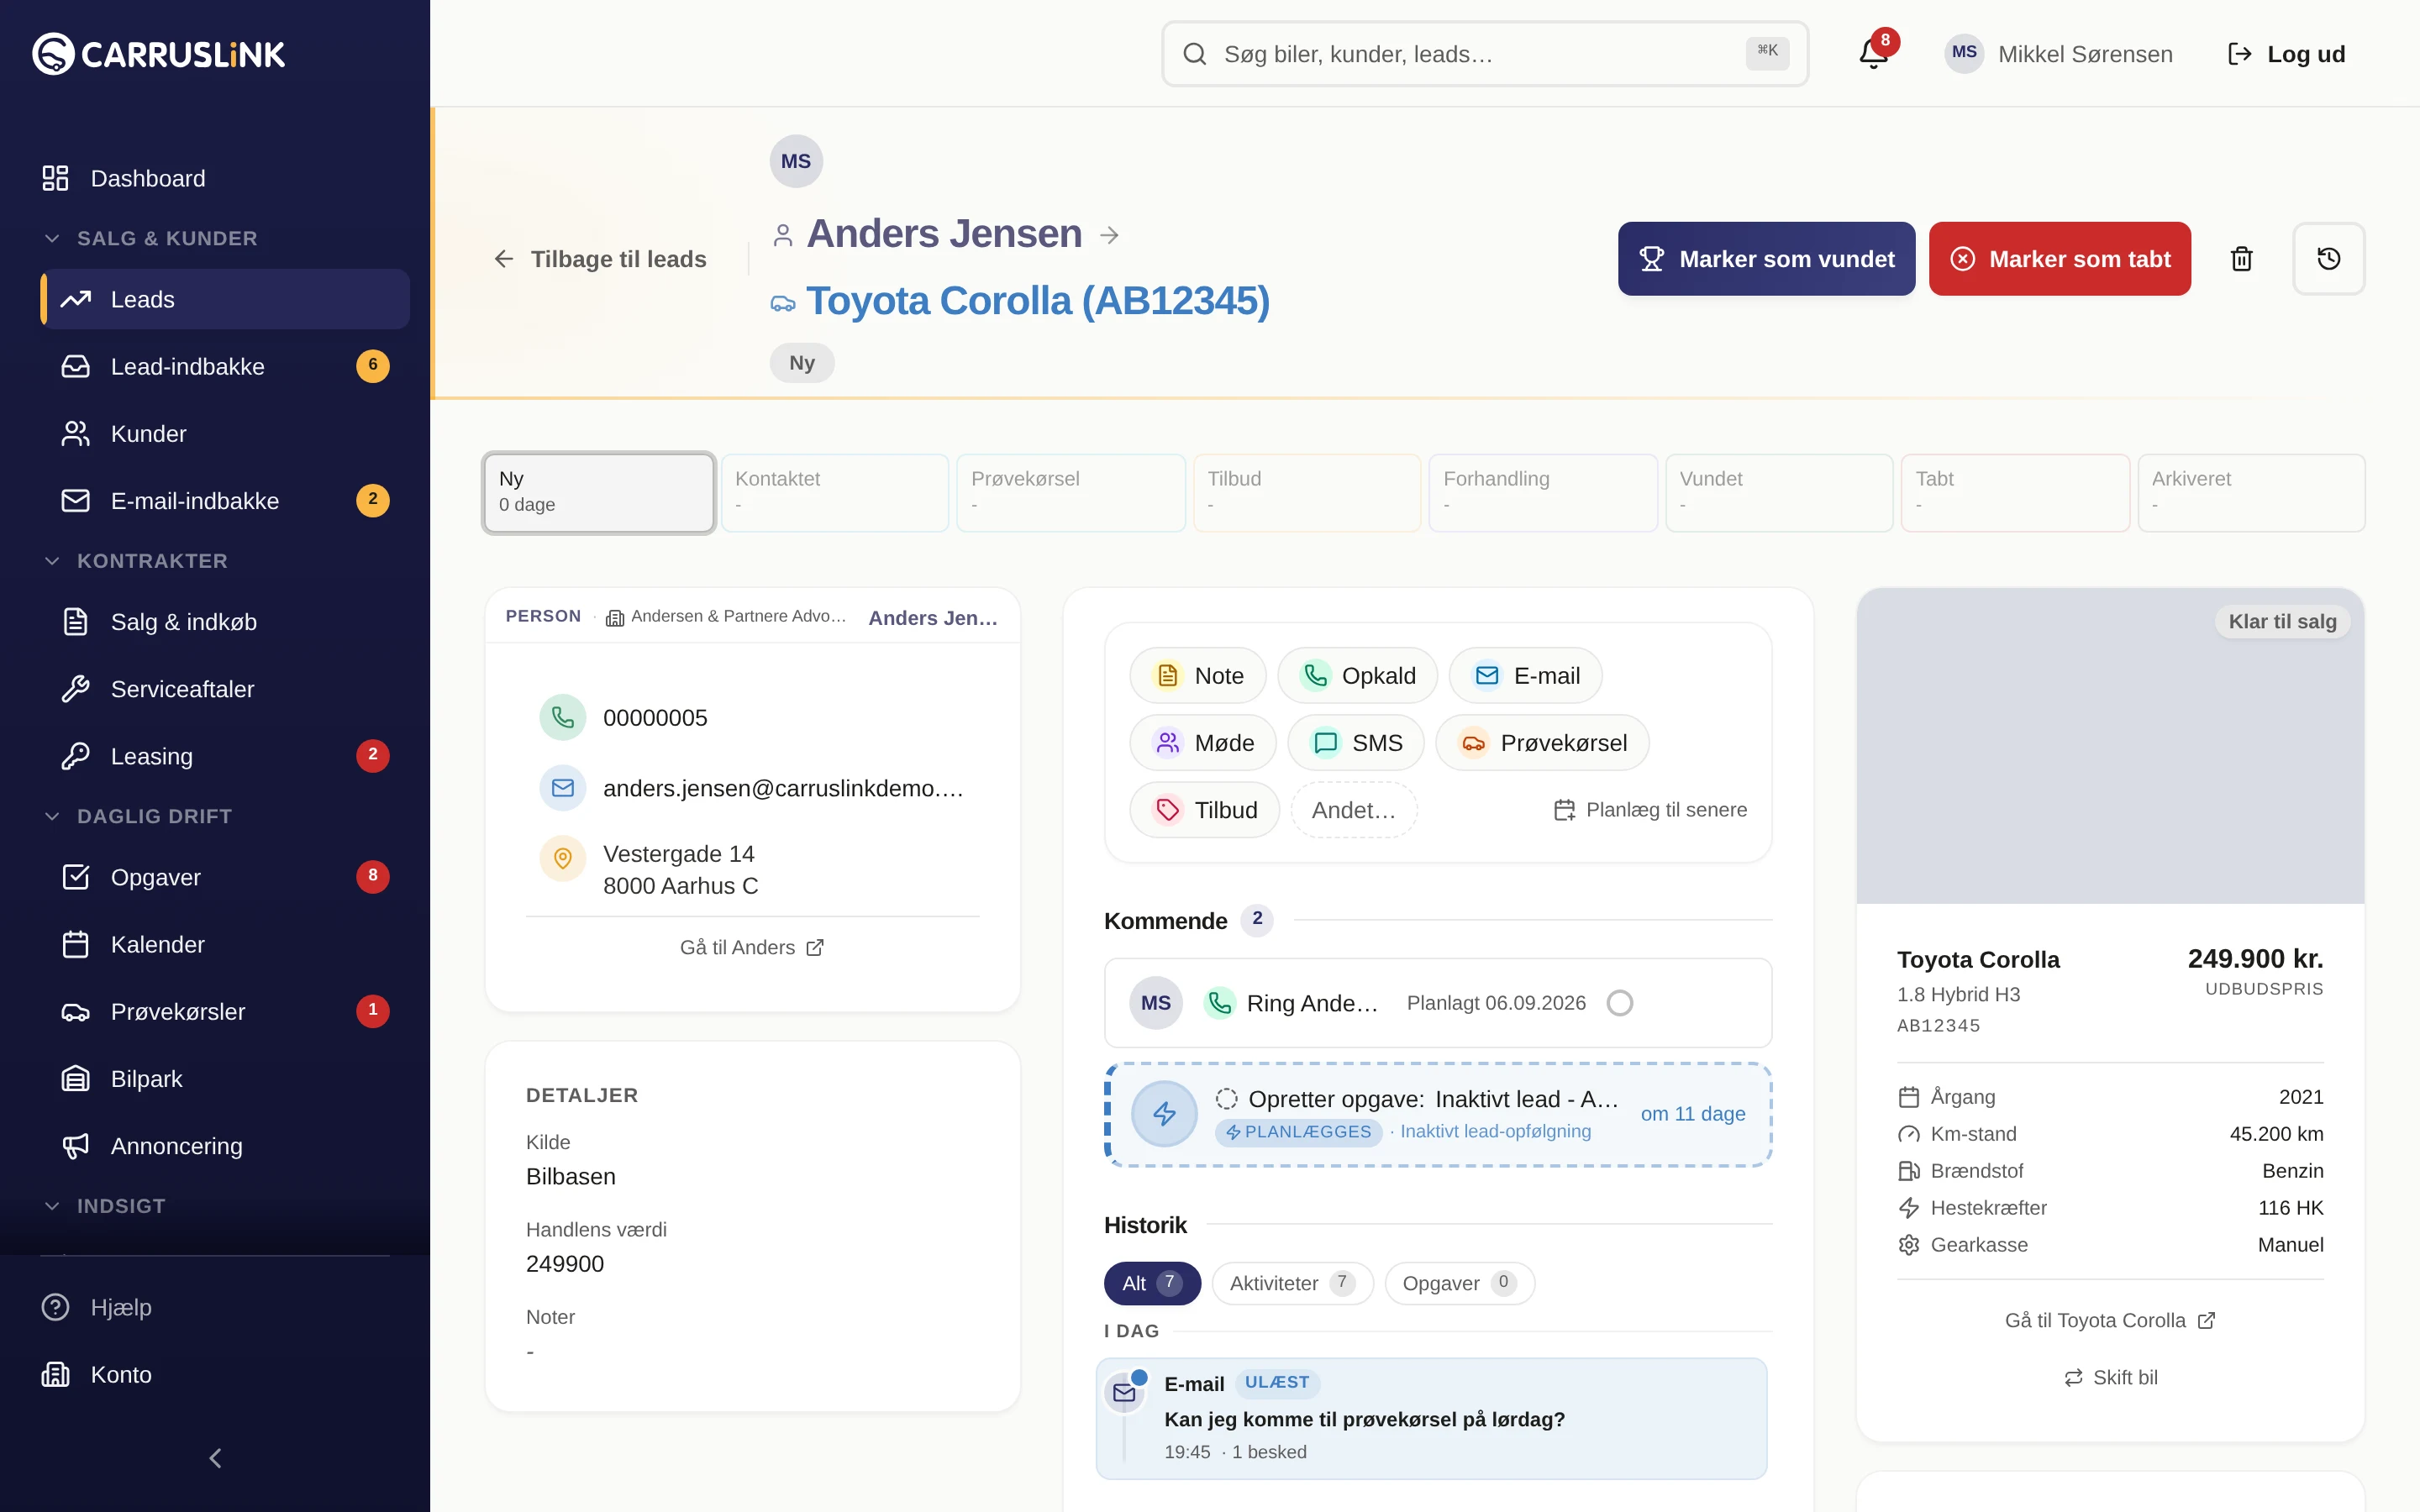Add a Prøvekørsel activity
2420x1512 pixels.
[x=1542, y=743]
